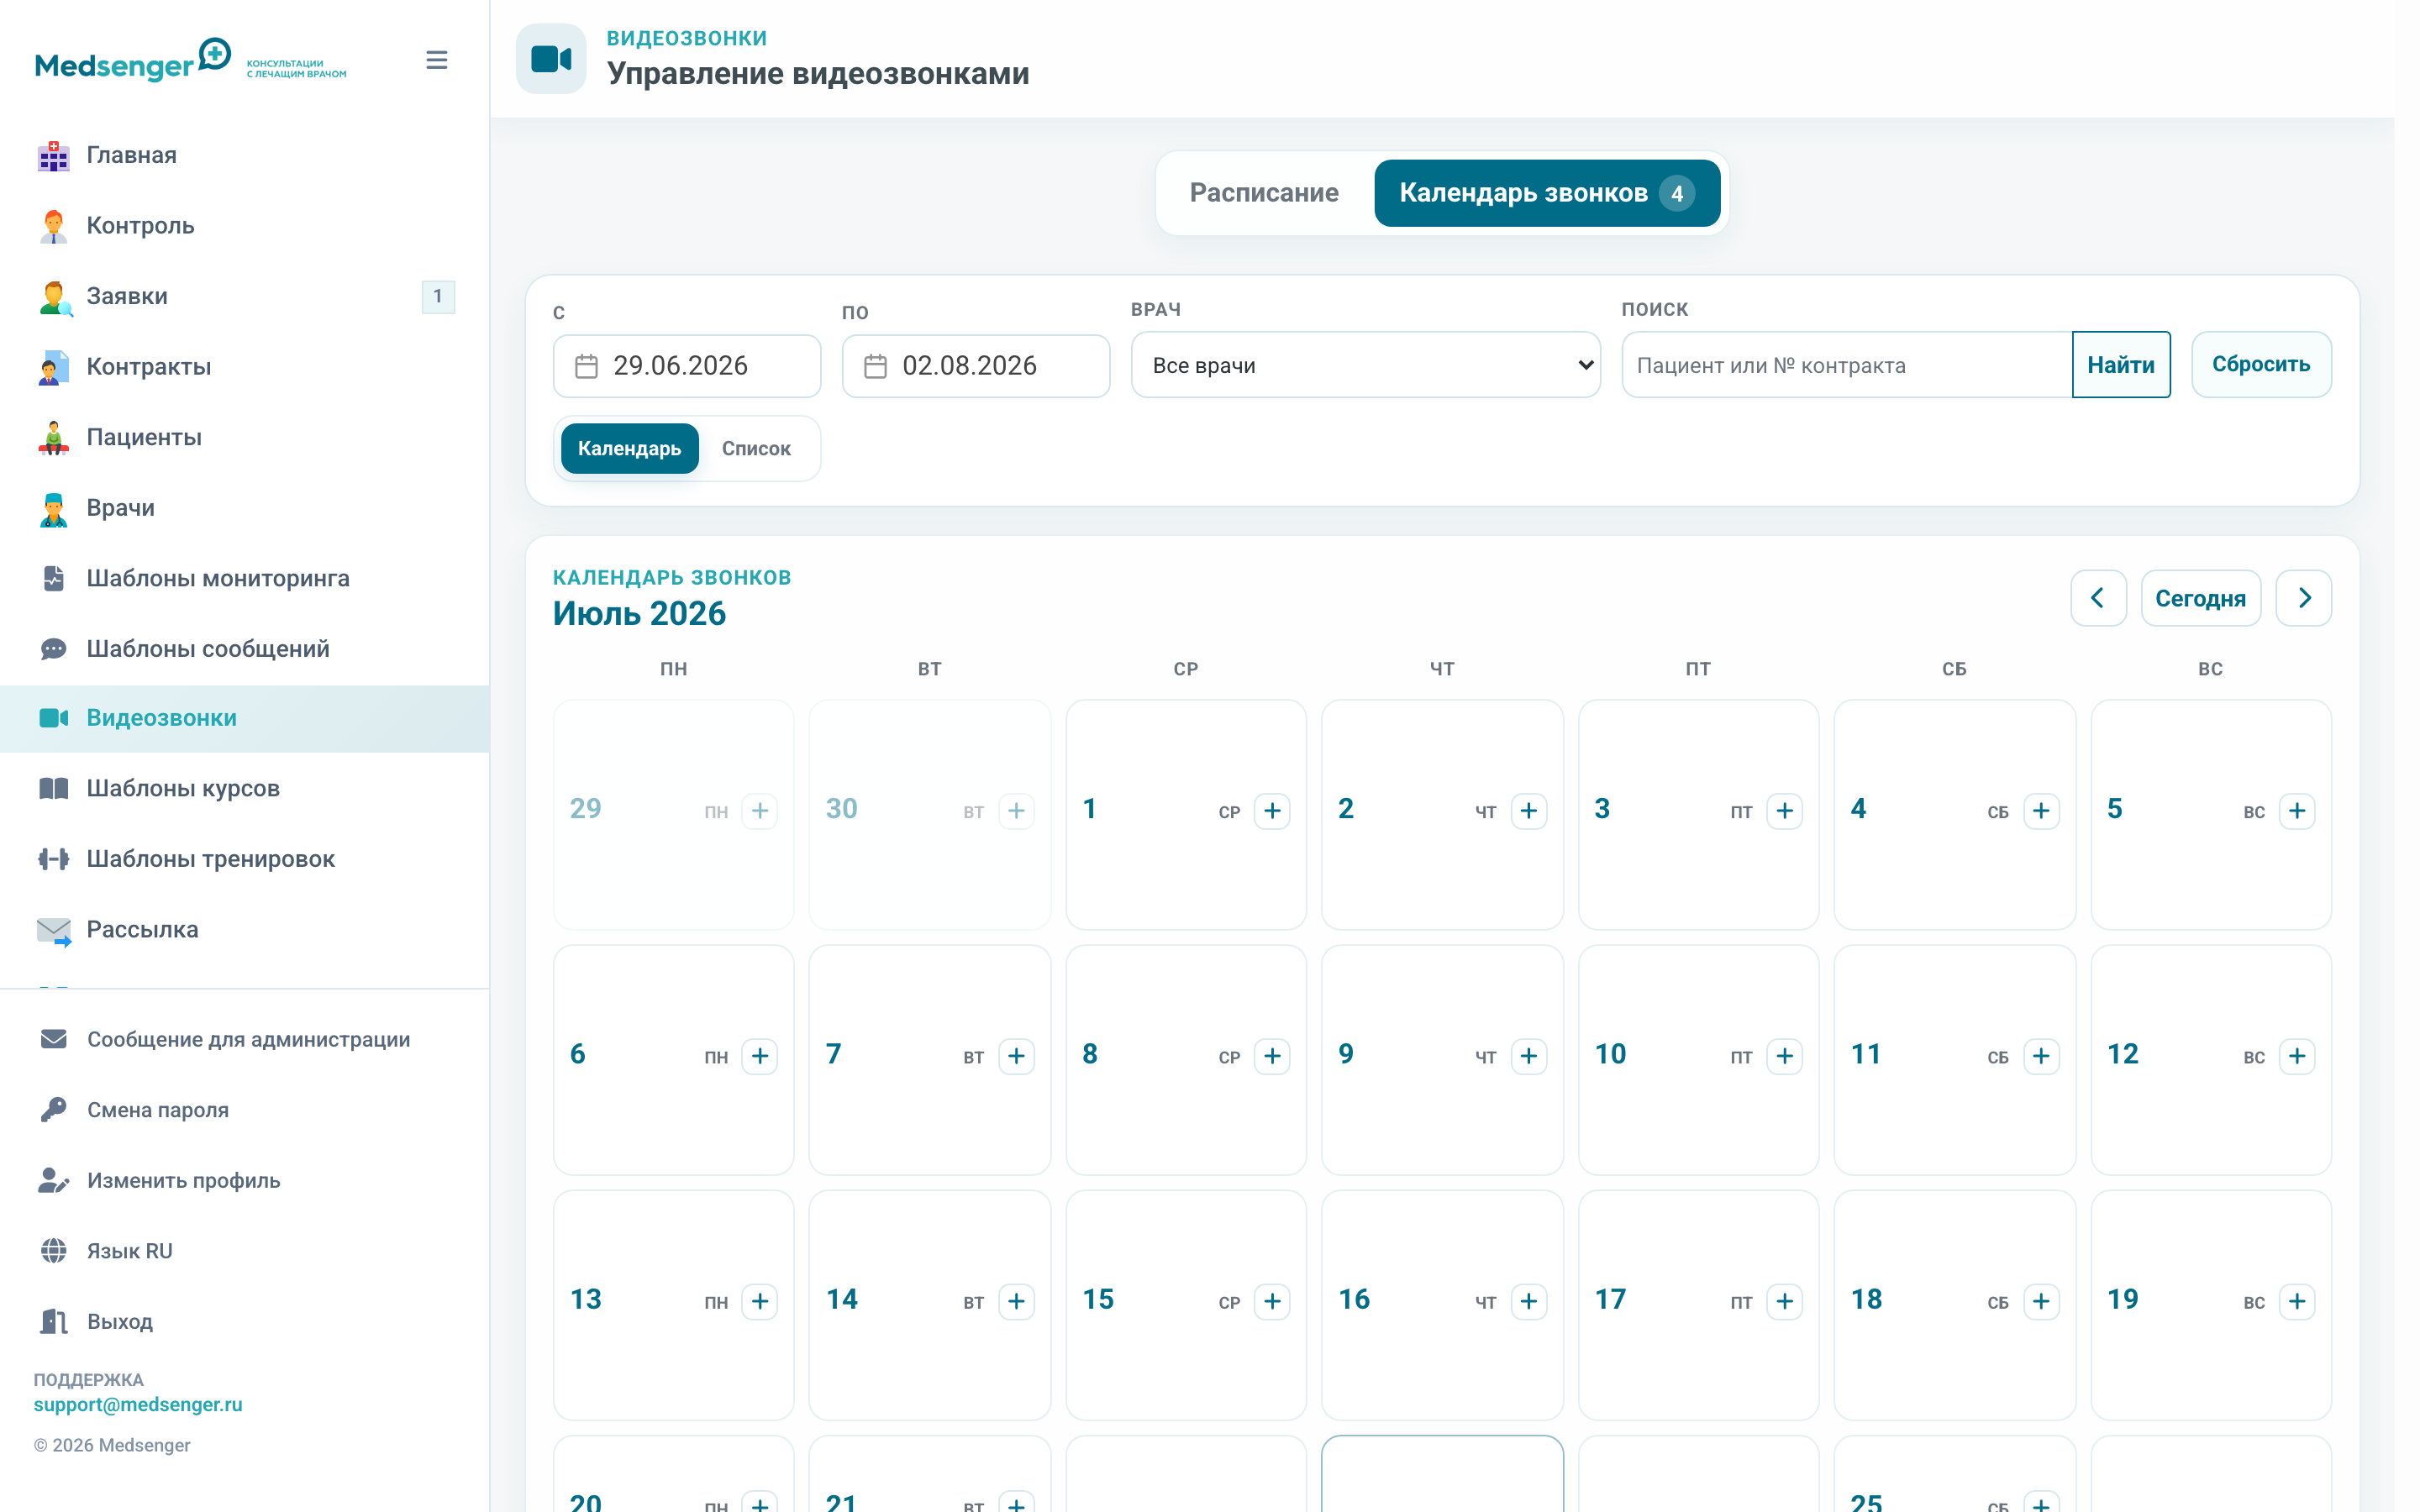Click the Язык RU globe icon

(54, 1250)
